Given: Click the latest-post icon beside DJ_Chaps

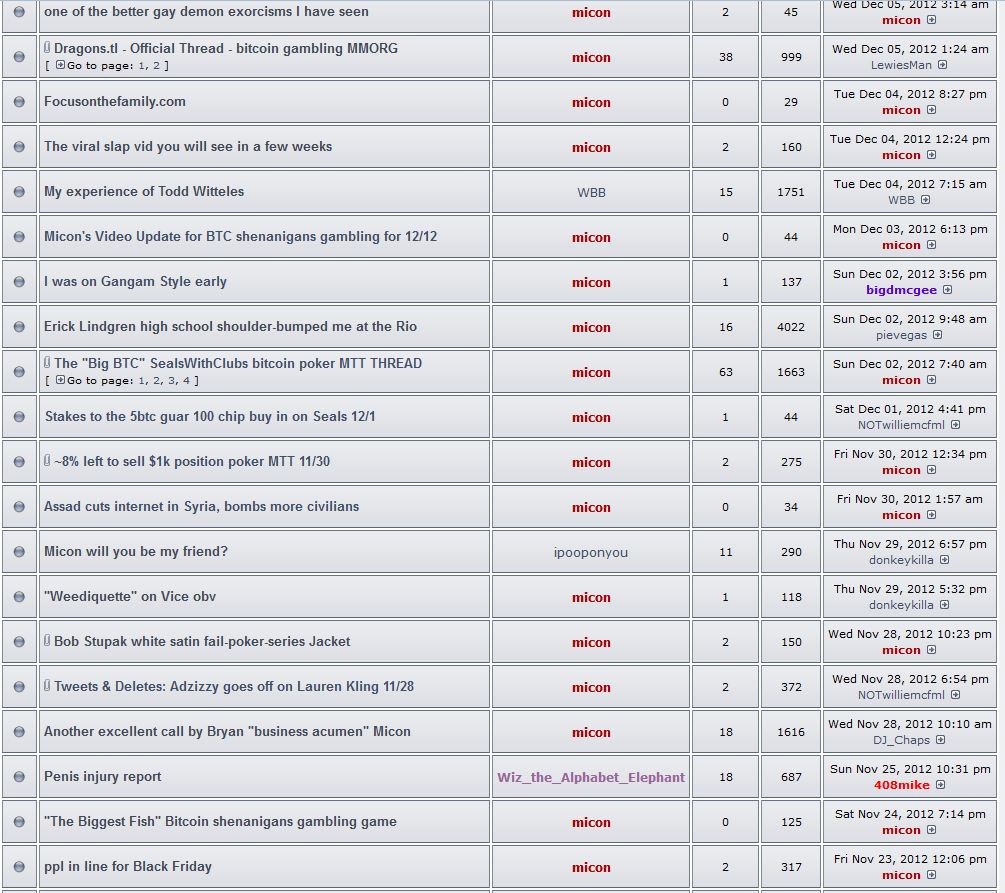Looking at the screenshot, I should pyautogui.click(x=940, y=740).
